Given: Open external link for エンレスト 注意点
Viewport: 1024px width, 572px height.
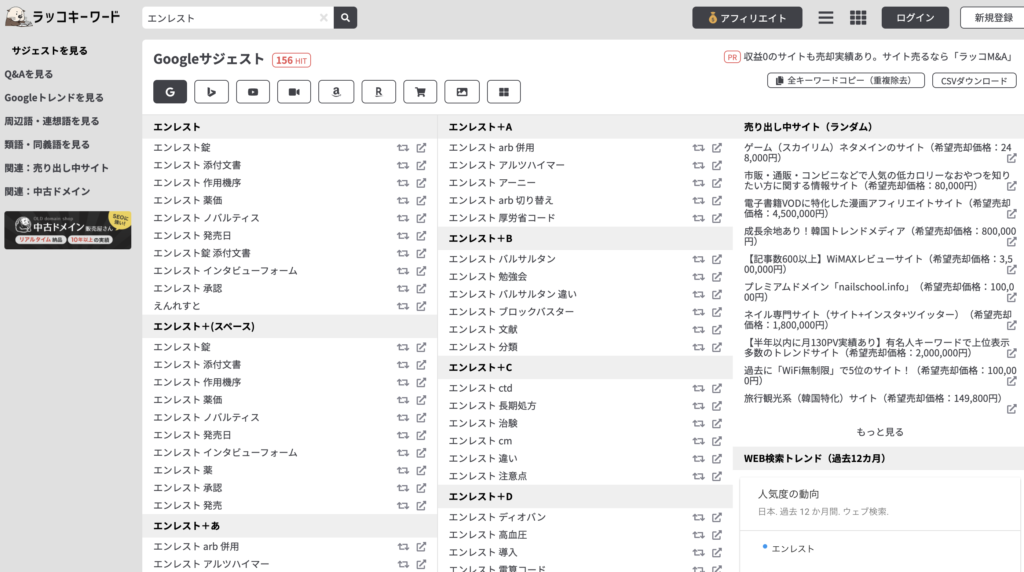Looking at the screenshot, I should (716, 477).
